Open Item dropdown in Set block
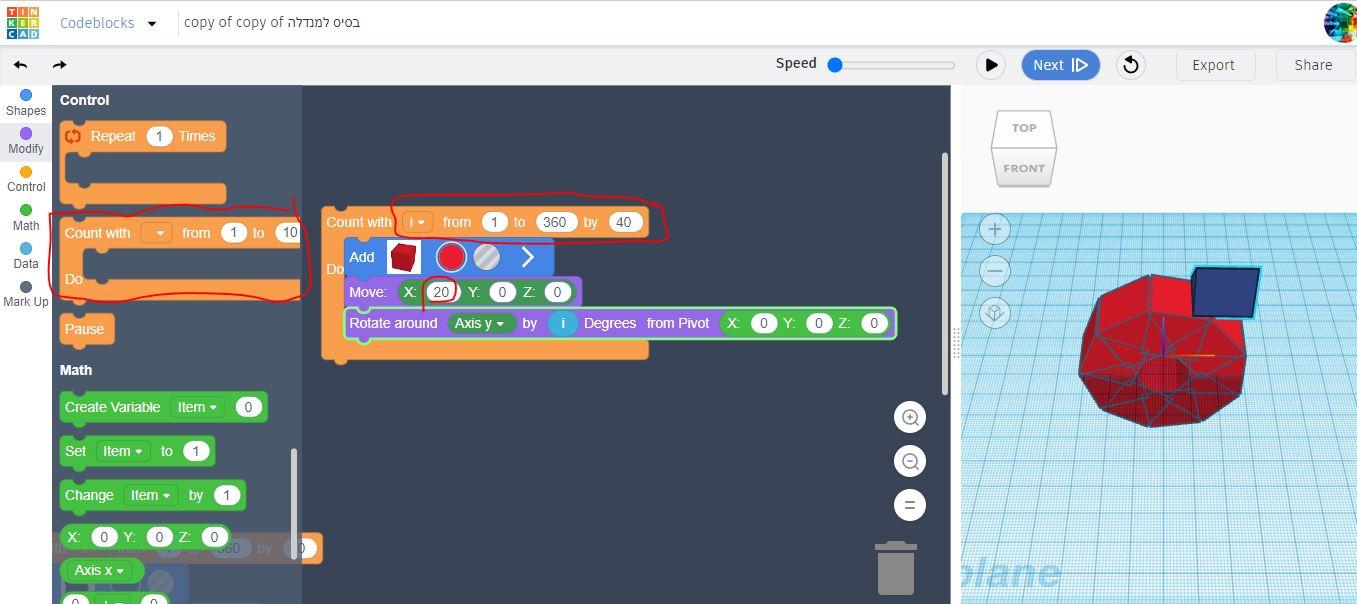 point(123,451)
